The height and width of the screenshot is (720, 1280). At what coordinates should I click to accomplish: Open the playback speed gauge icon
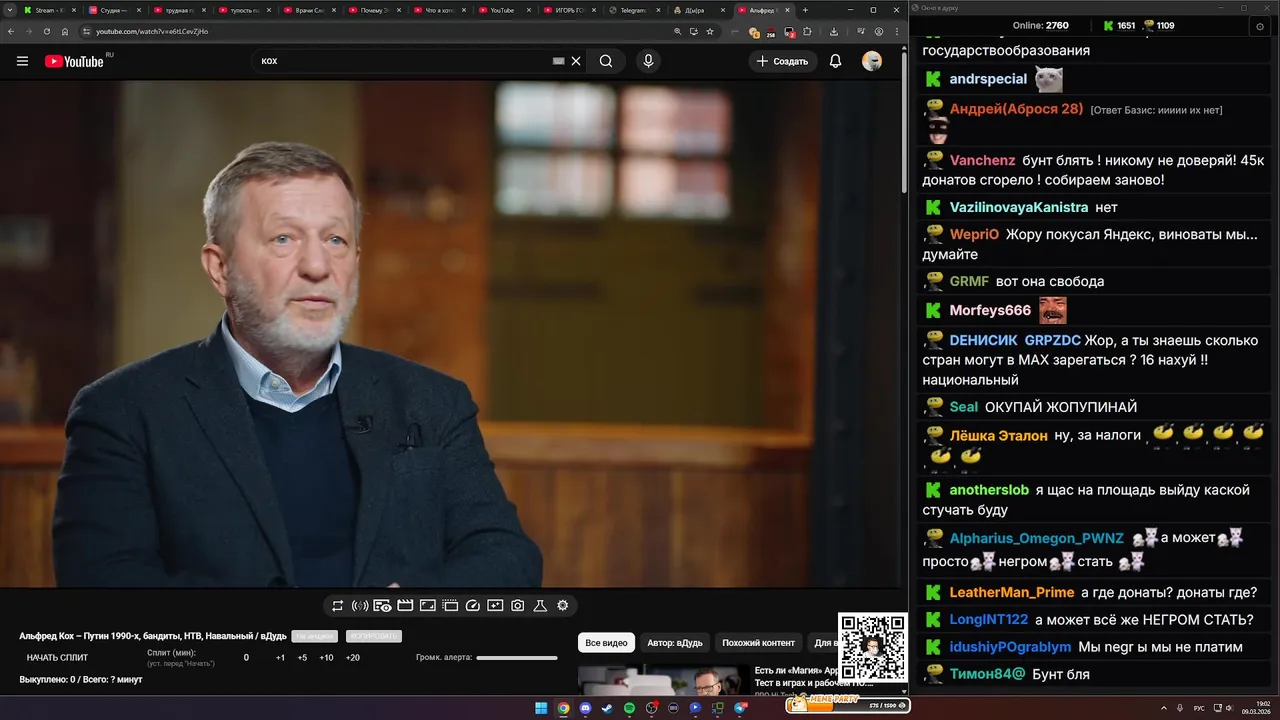point(473,605)
